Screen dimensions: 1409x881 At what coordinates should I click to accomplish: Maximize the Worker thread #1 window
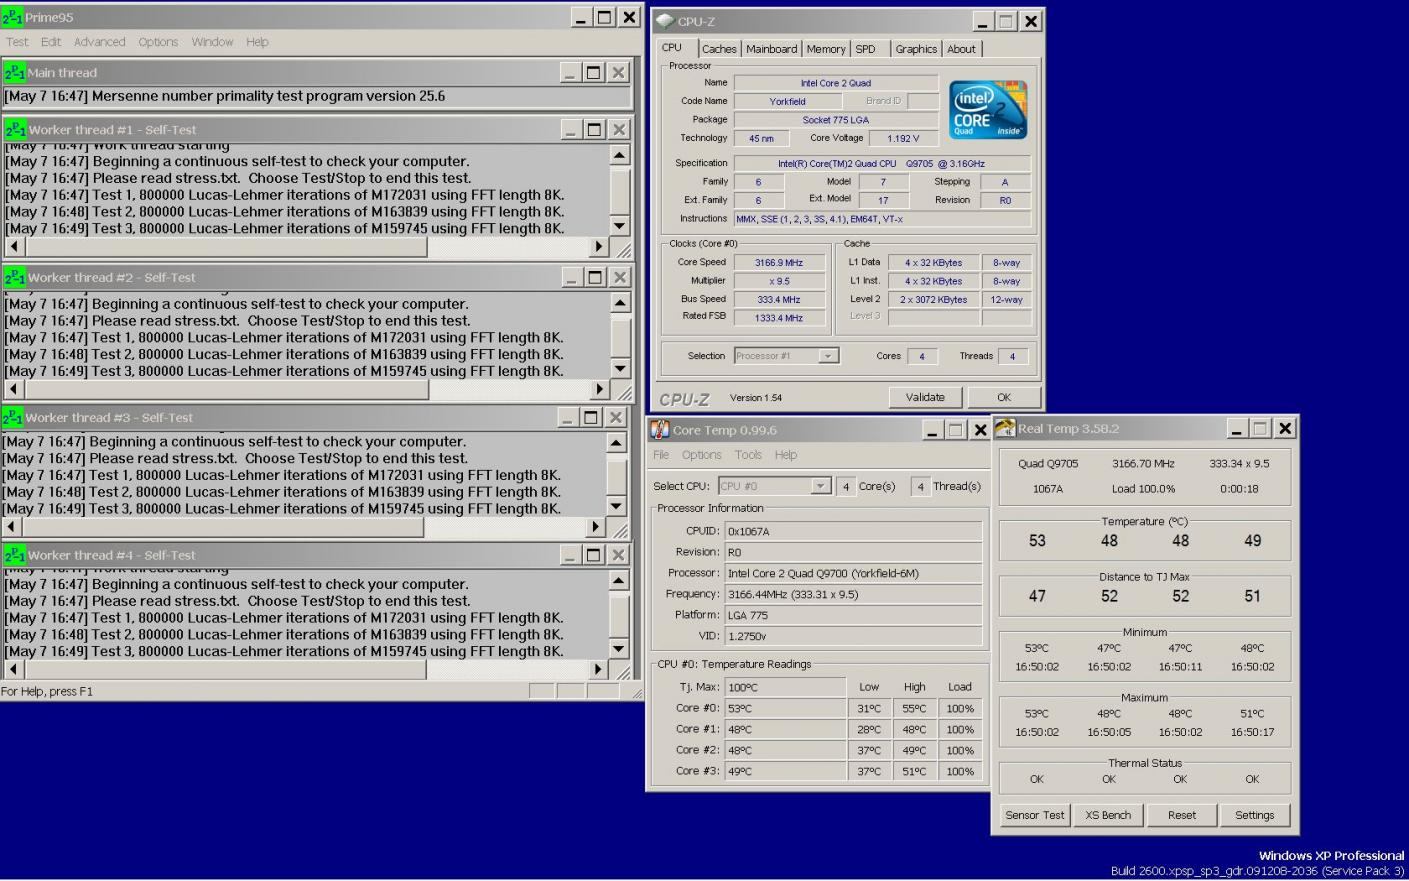[x=594, y=129]
